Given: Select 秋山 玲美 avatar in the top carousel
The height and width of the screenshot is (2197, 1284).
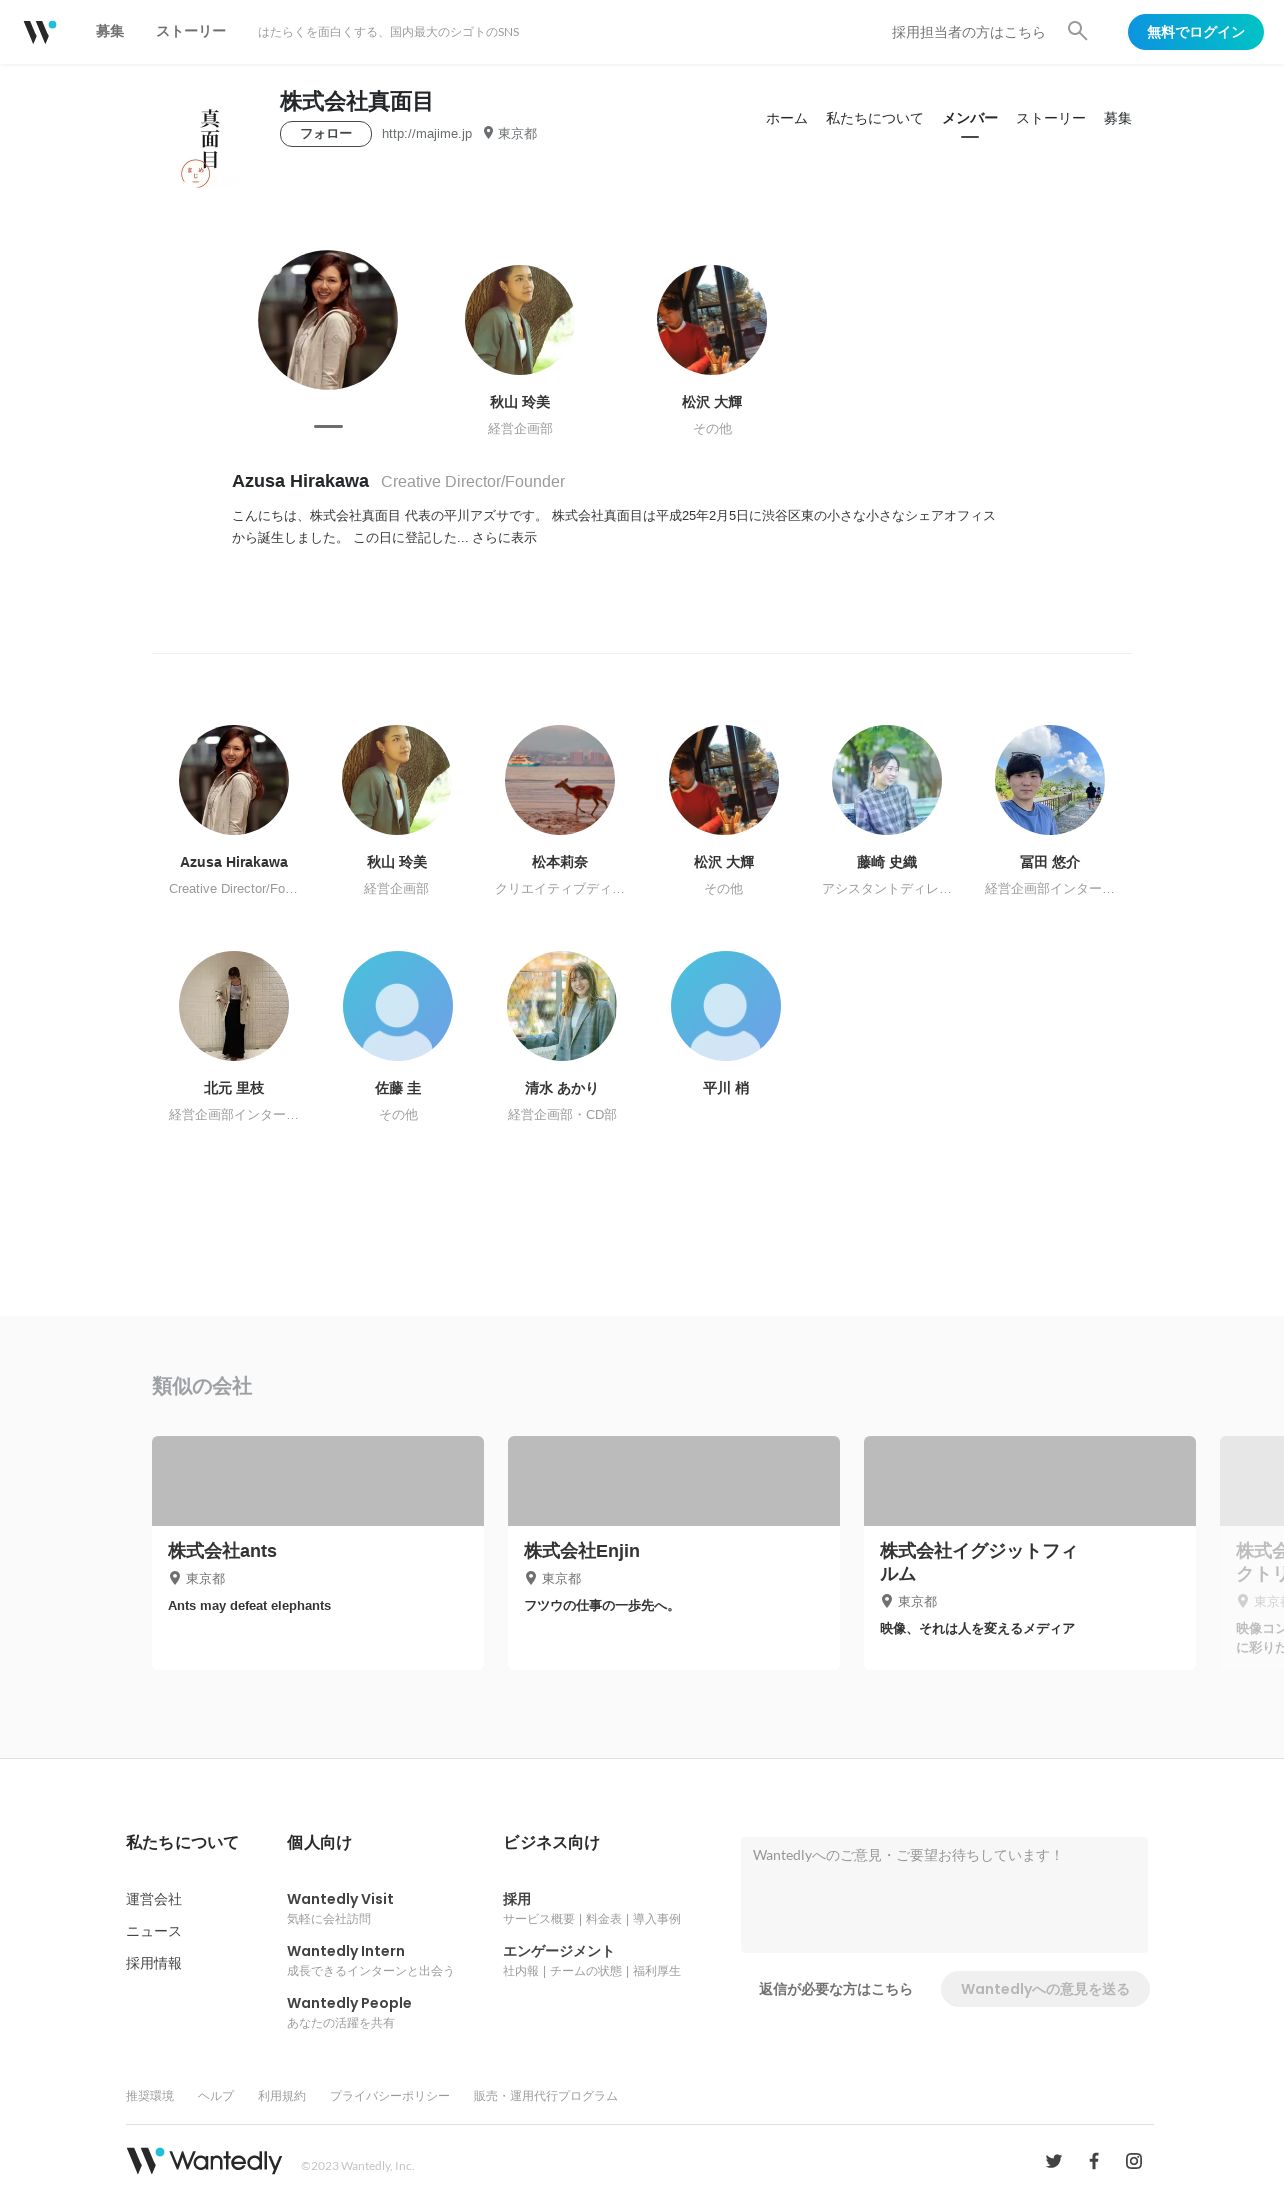Looking at the screenshot, I should click(520, 320).
